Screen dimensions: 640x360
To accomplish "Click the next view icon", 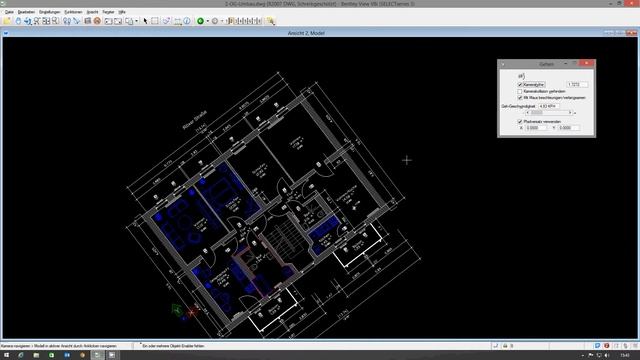I will [118, 21].
